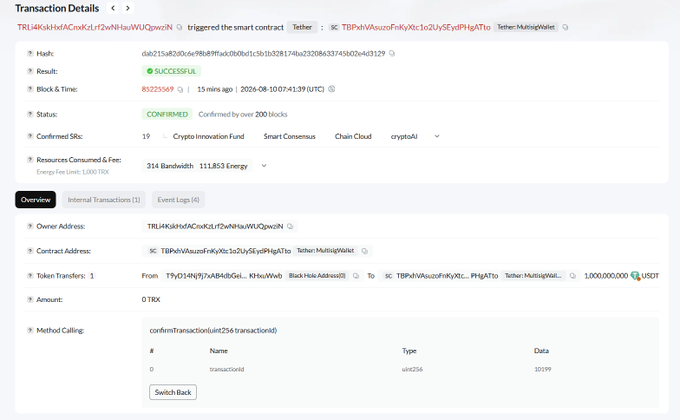Screen dimensions: 680x420
Task: Click the Tether contract tag
Action: 302,27
